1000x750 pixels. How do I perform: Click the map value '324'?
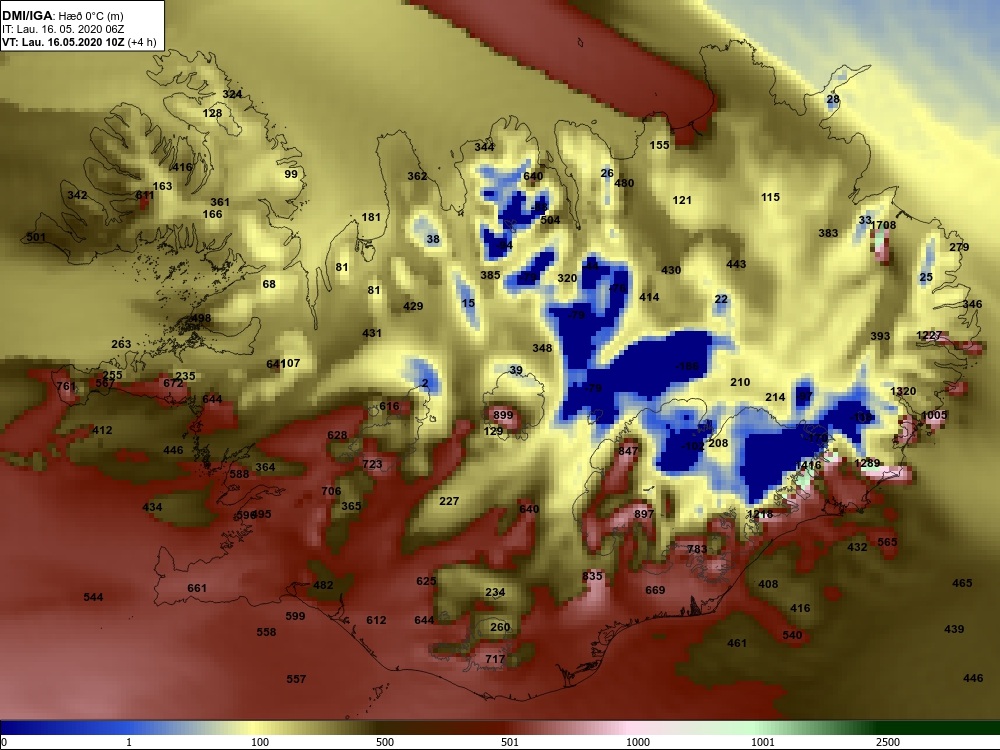click(232, 94)
